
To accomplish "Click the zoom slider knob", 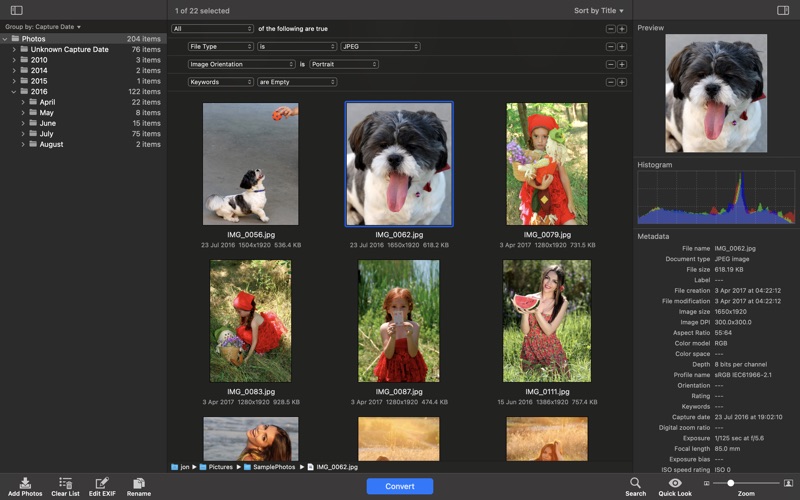I will [x=731, y=483].
